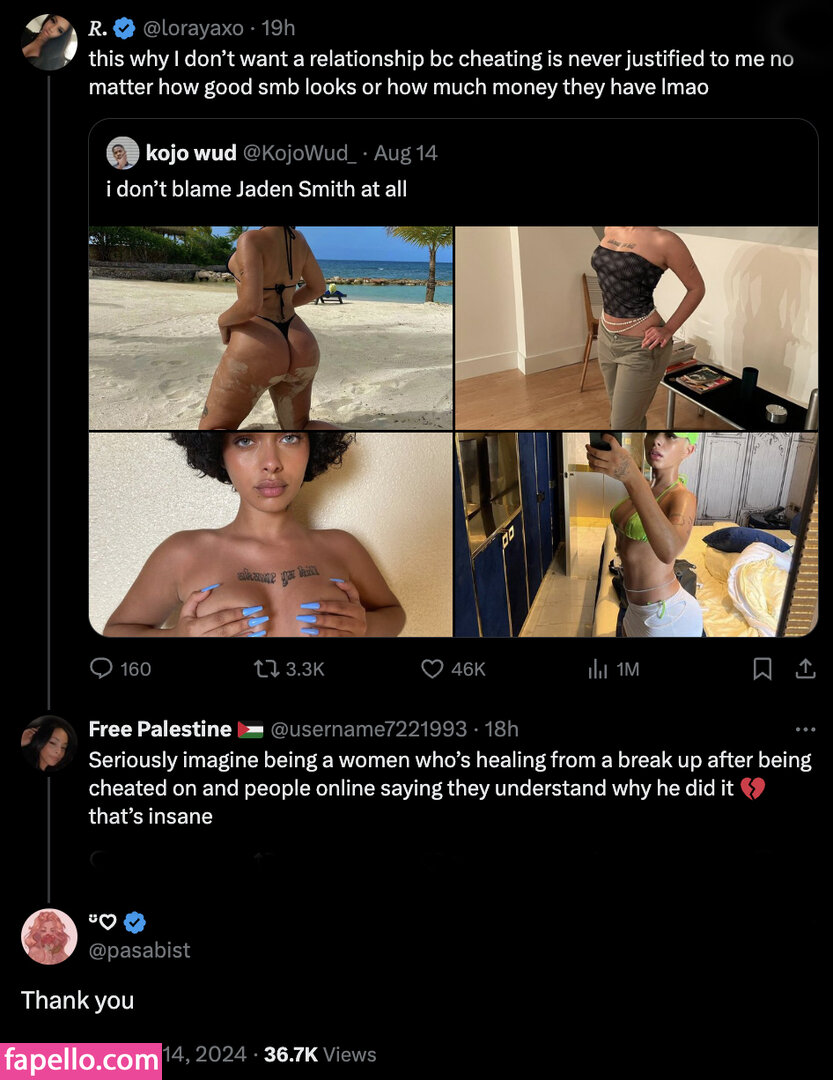The image size is (833, 1080).
Task: Share the tweet via share icon
Action: 805,668
